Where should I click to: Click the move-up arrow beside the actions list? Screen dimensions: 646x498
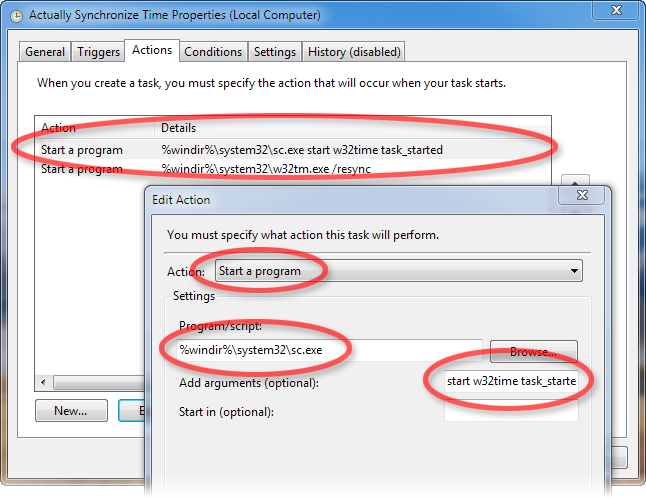[574, 186]
